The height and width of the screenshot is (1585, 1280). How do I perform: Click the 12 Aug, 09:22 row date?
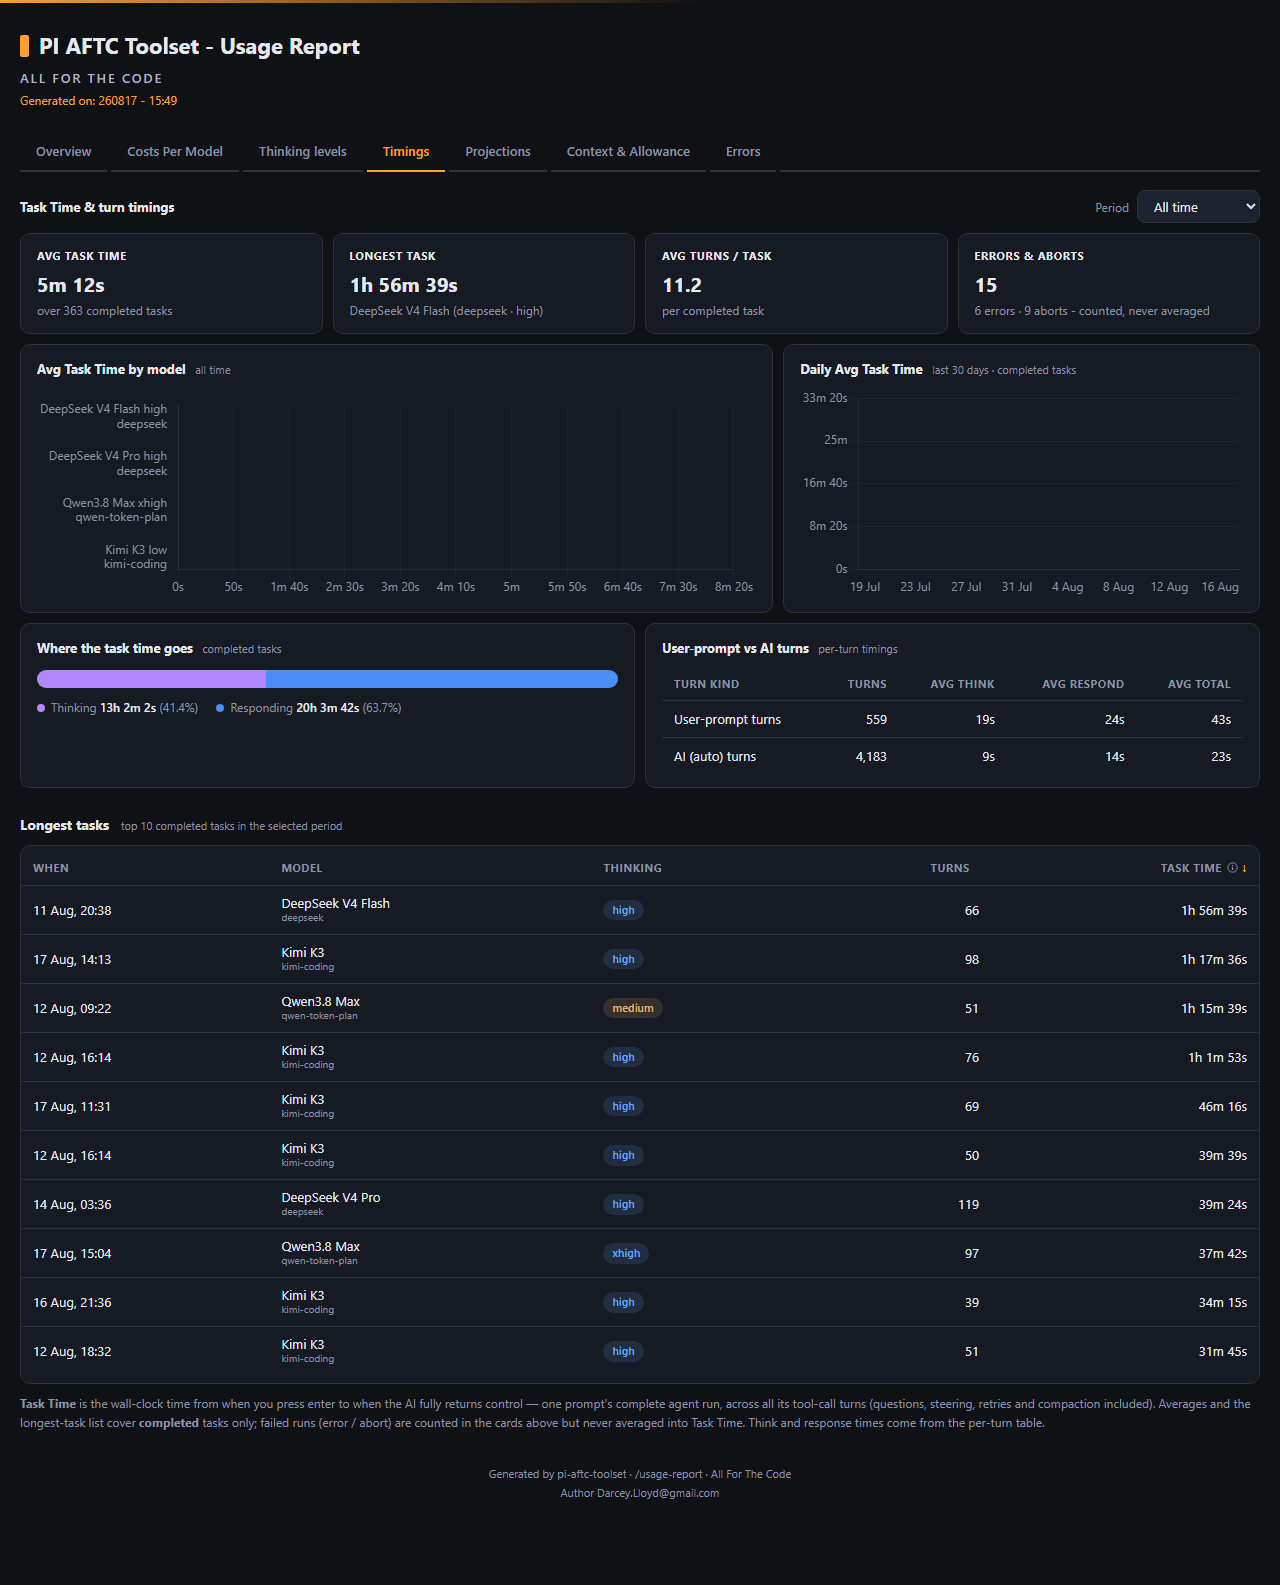click(72, 1009)
